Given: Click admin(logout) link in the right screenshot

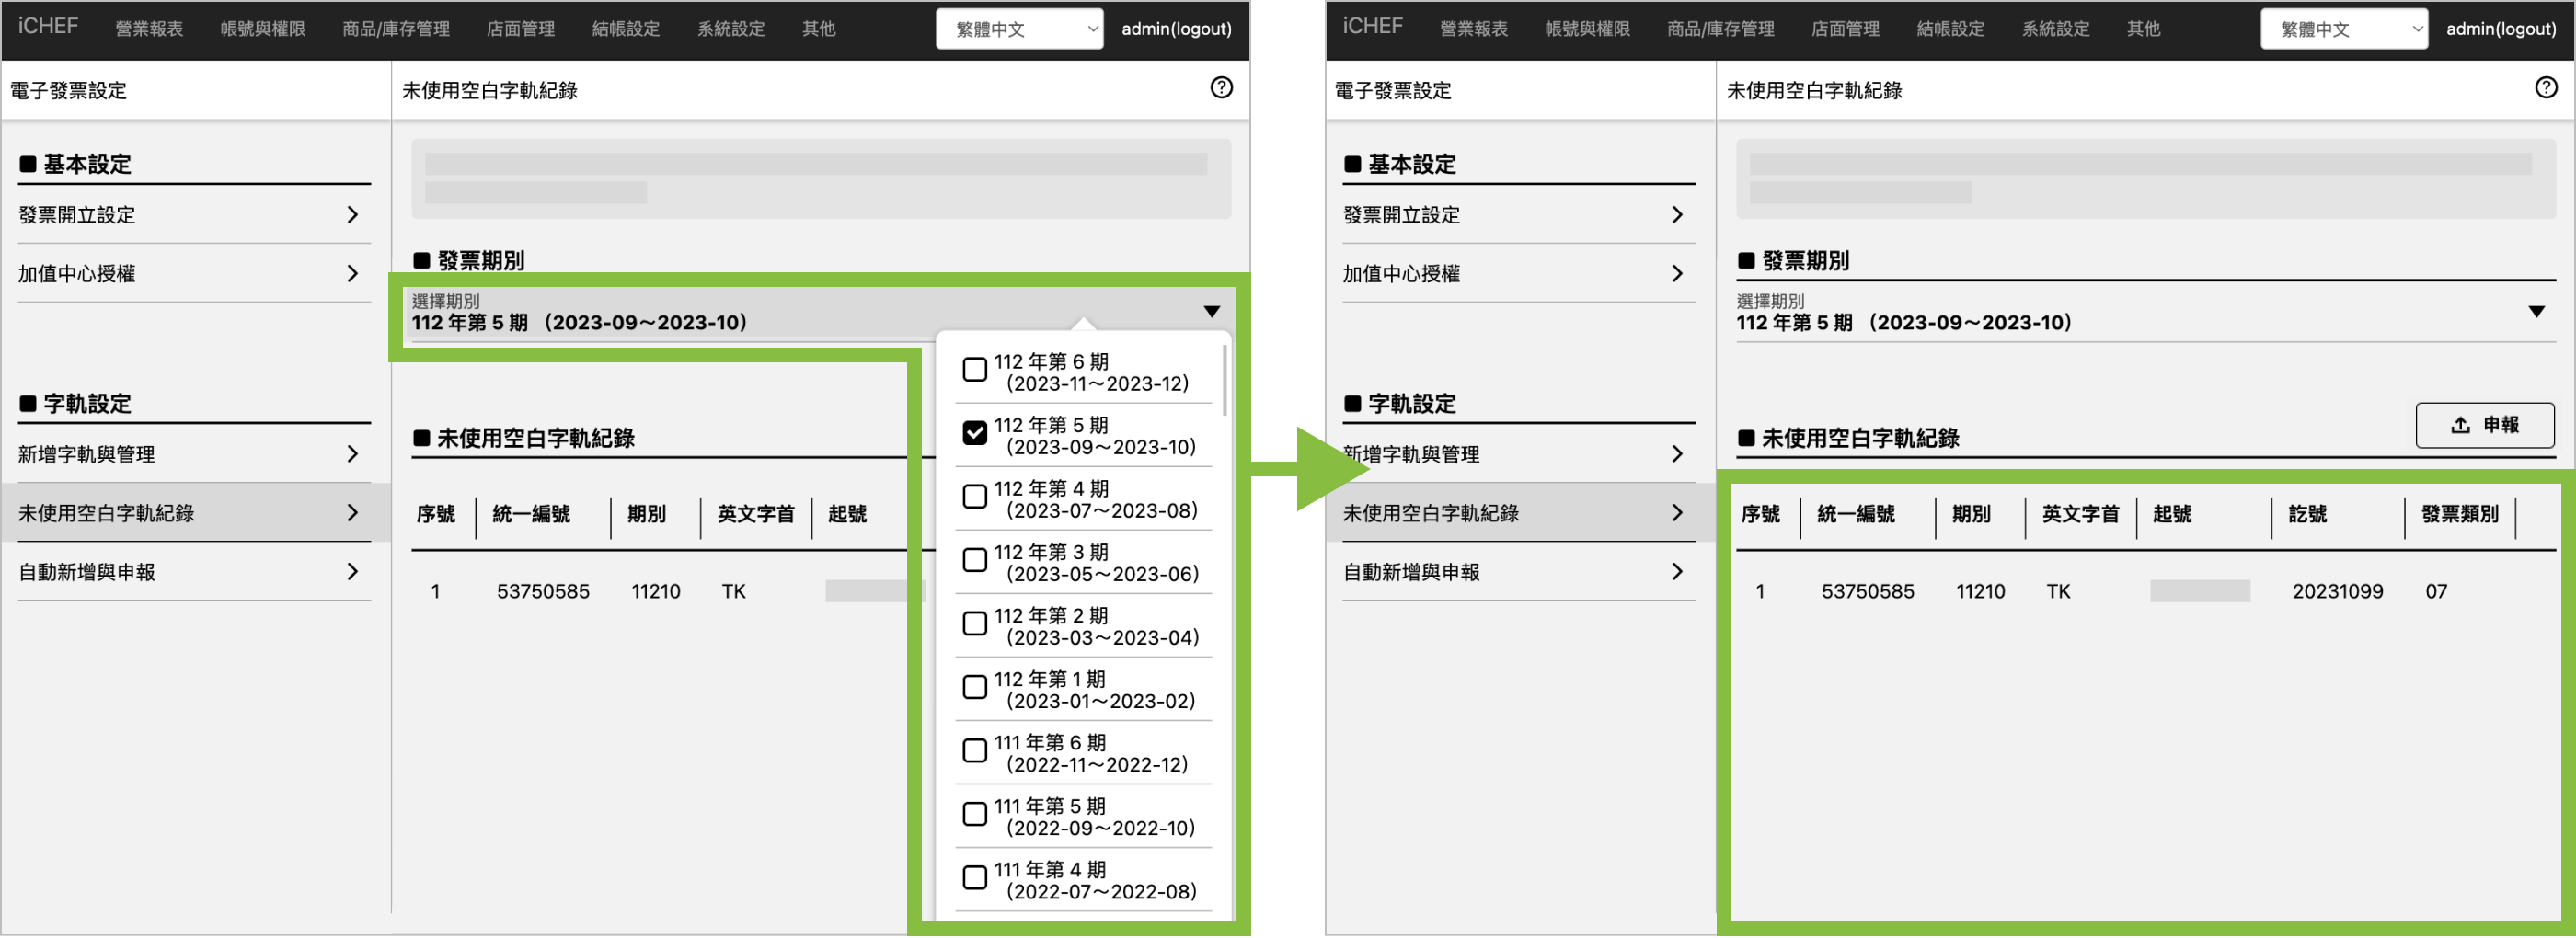Looking at the screenshot, I should tap(2500, 29).
